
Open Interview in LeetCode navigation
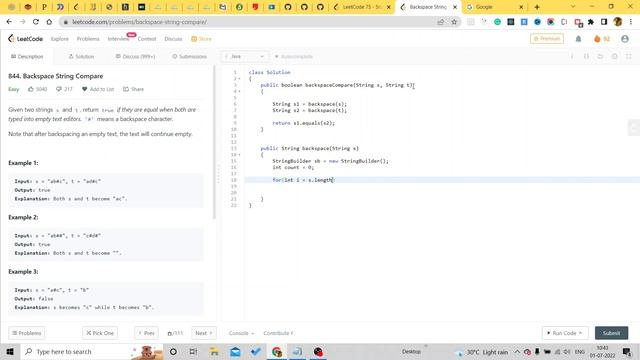click(x=118, y=39)
